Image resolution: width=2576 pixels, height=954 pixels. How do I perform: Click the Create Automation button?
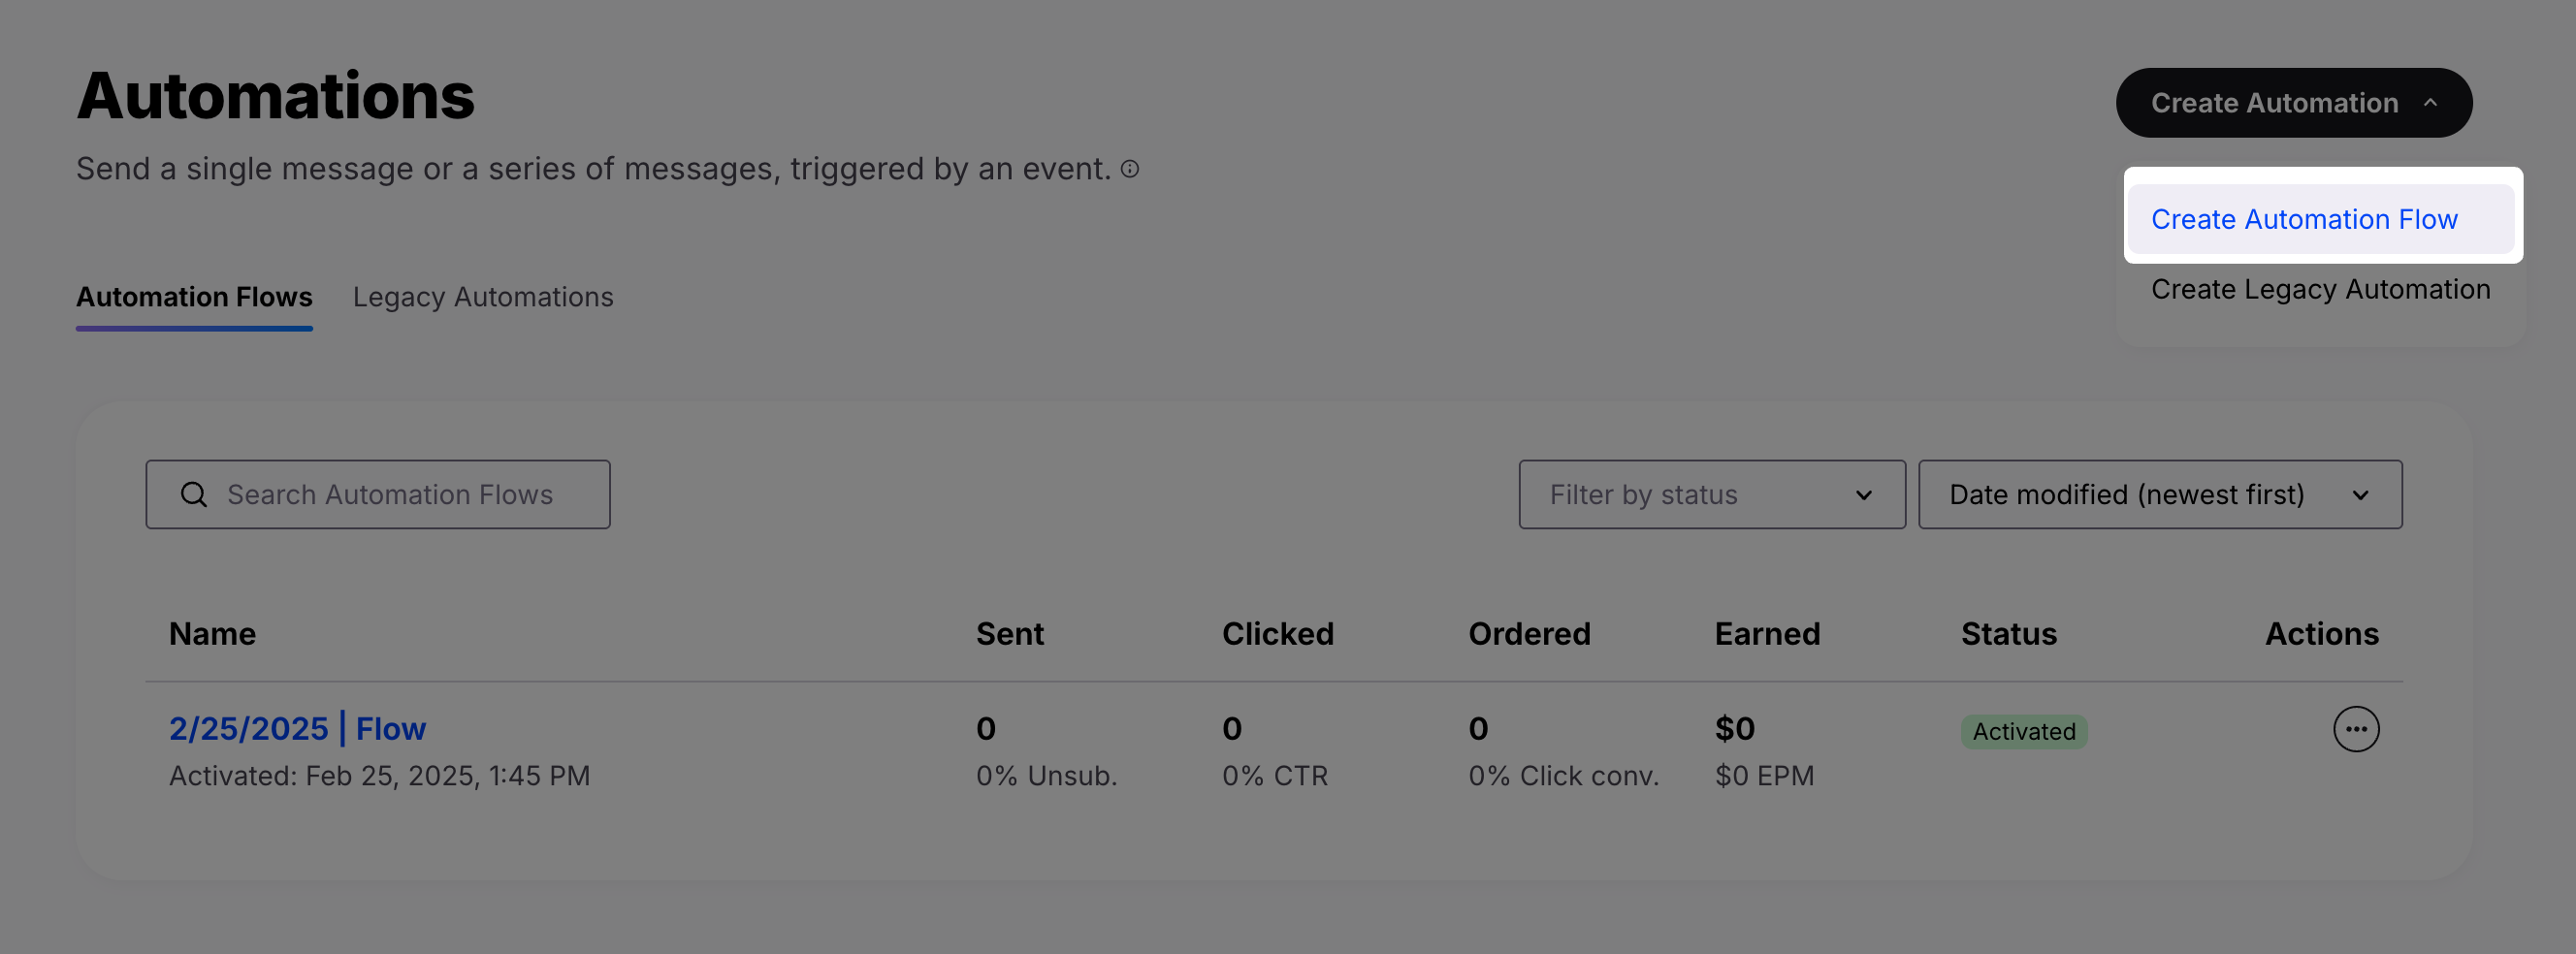tap(2293, 103)
